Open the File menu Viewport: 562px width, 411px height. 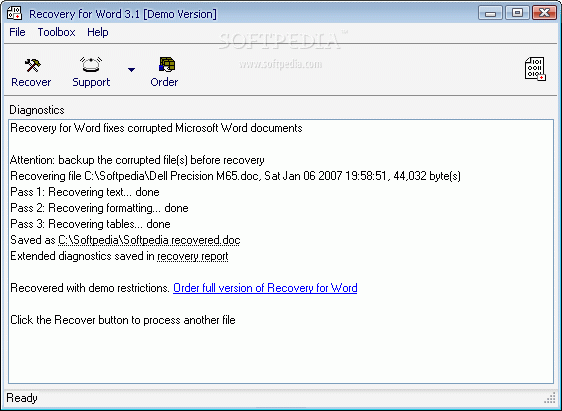(x=17, y=32)
